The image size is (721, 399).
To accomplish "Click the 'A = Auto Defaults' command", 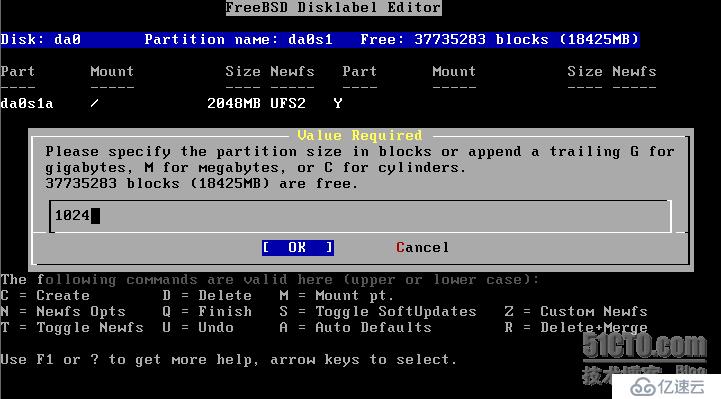I will (x=355, y=327).
